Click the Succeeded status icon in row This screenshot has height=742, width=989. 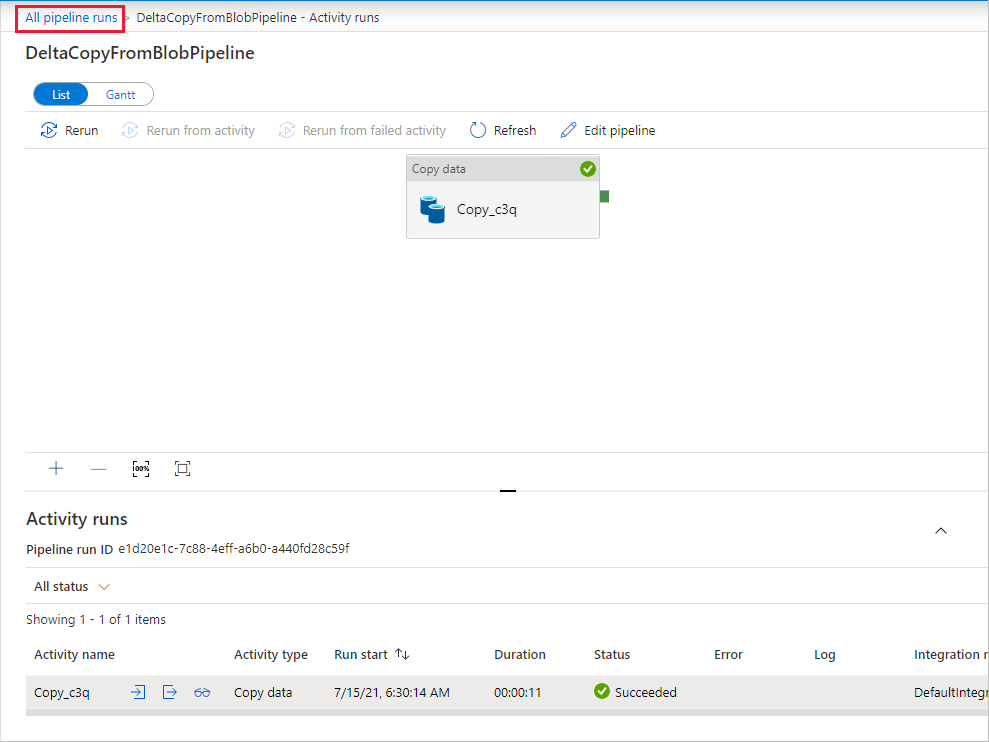602,692
